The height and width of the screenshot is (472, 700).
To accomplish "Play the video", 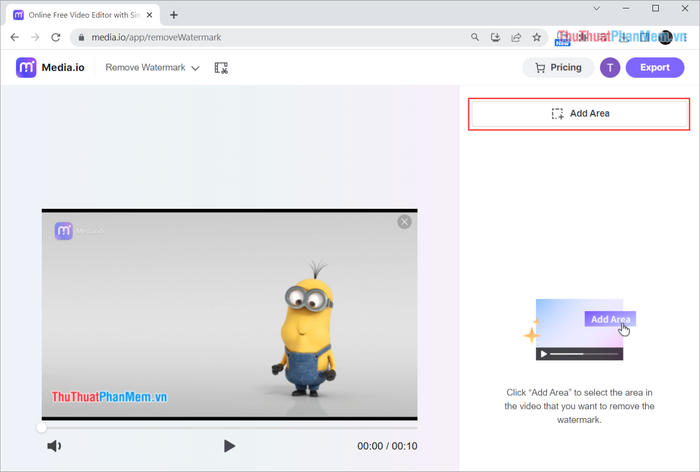I will click(229, 446).
